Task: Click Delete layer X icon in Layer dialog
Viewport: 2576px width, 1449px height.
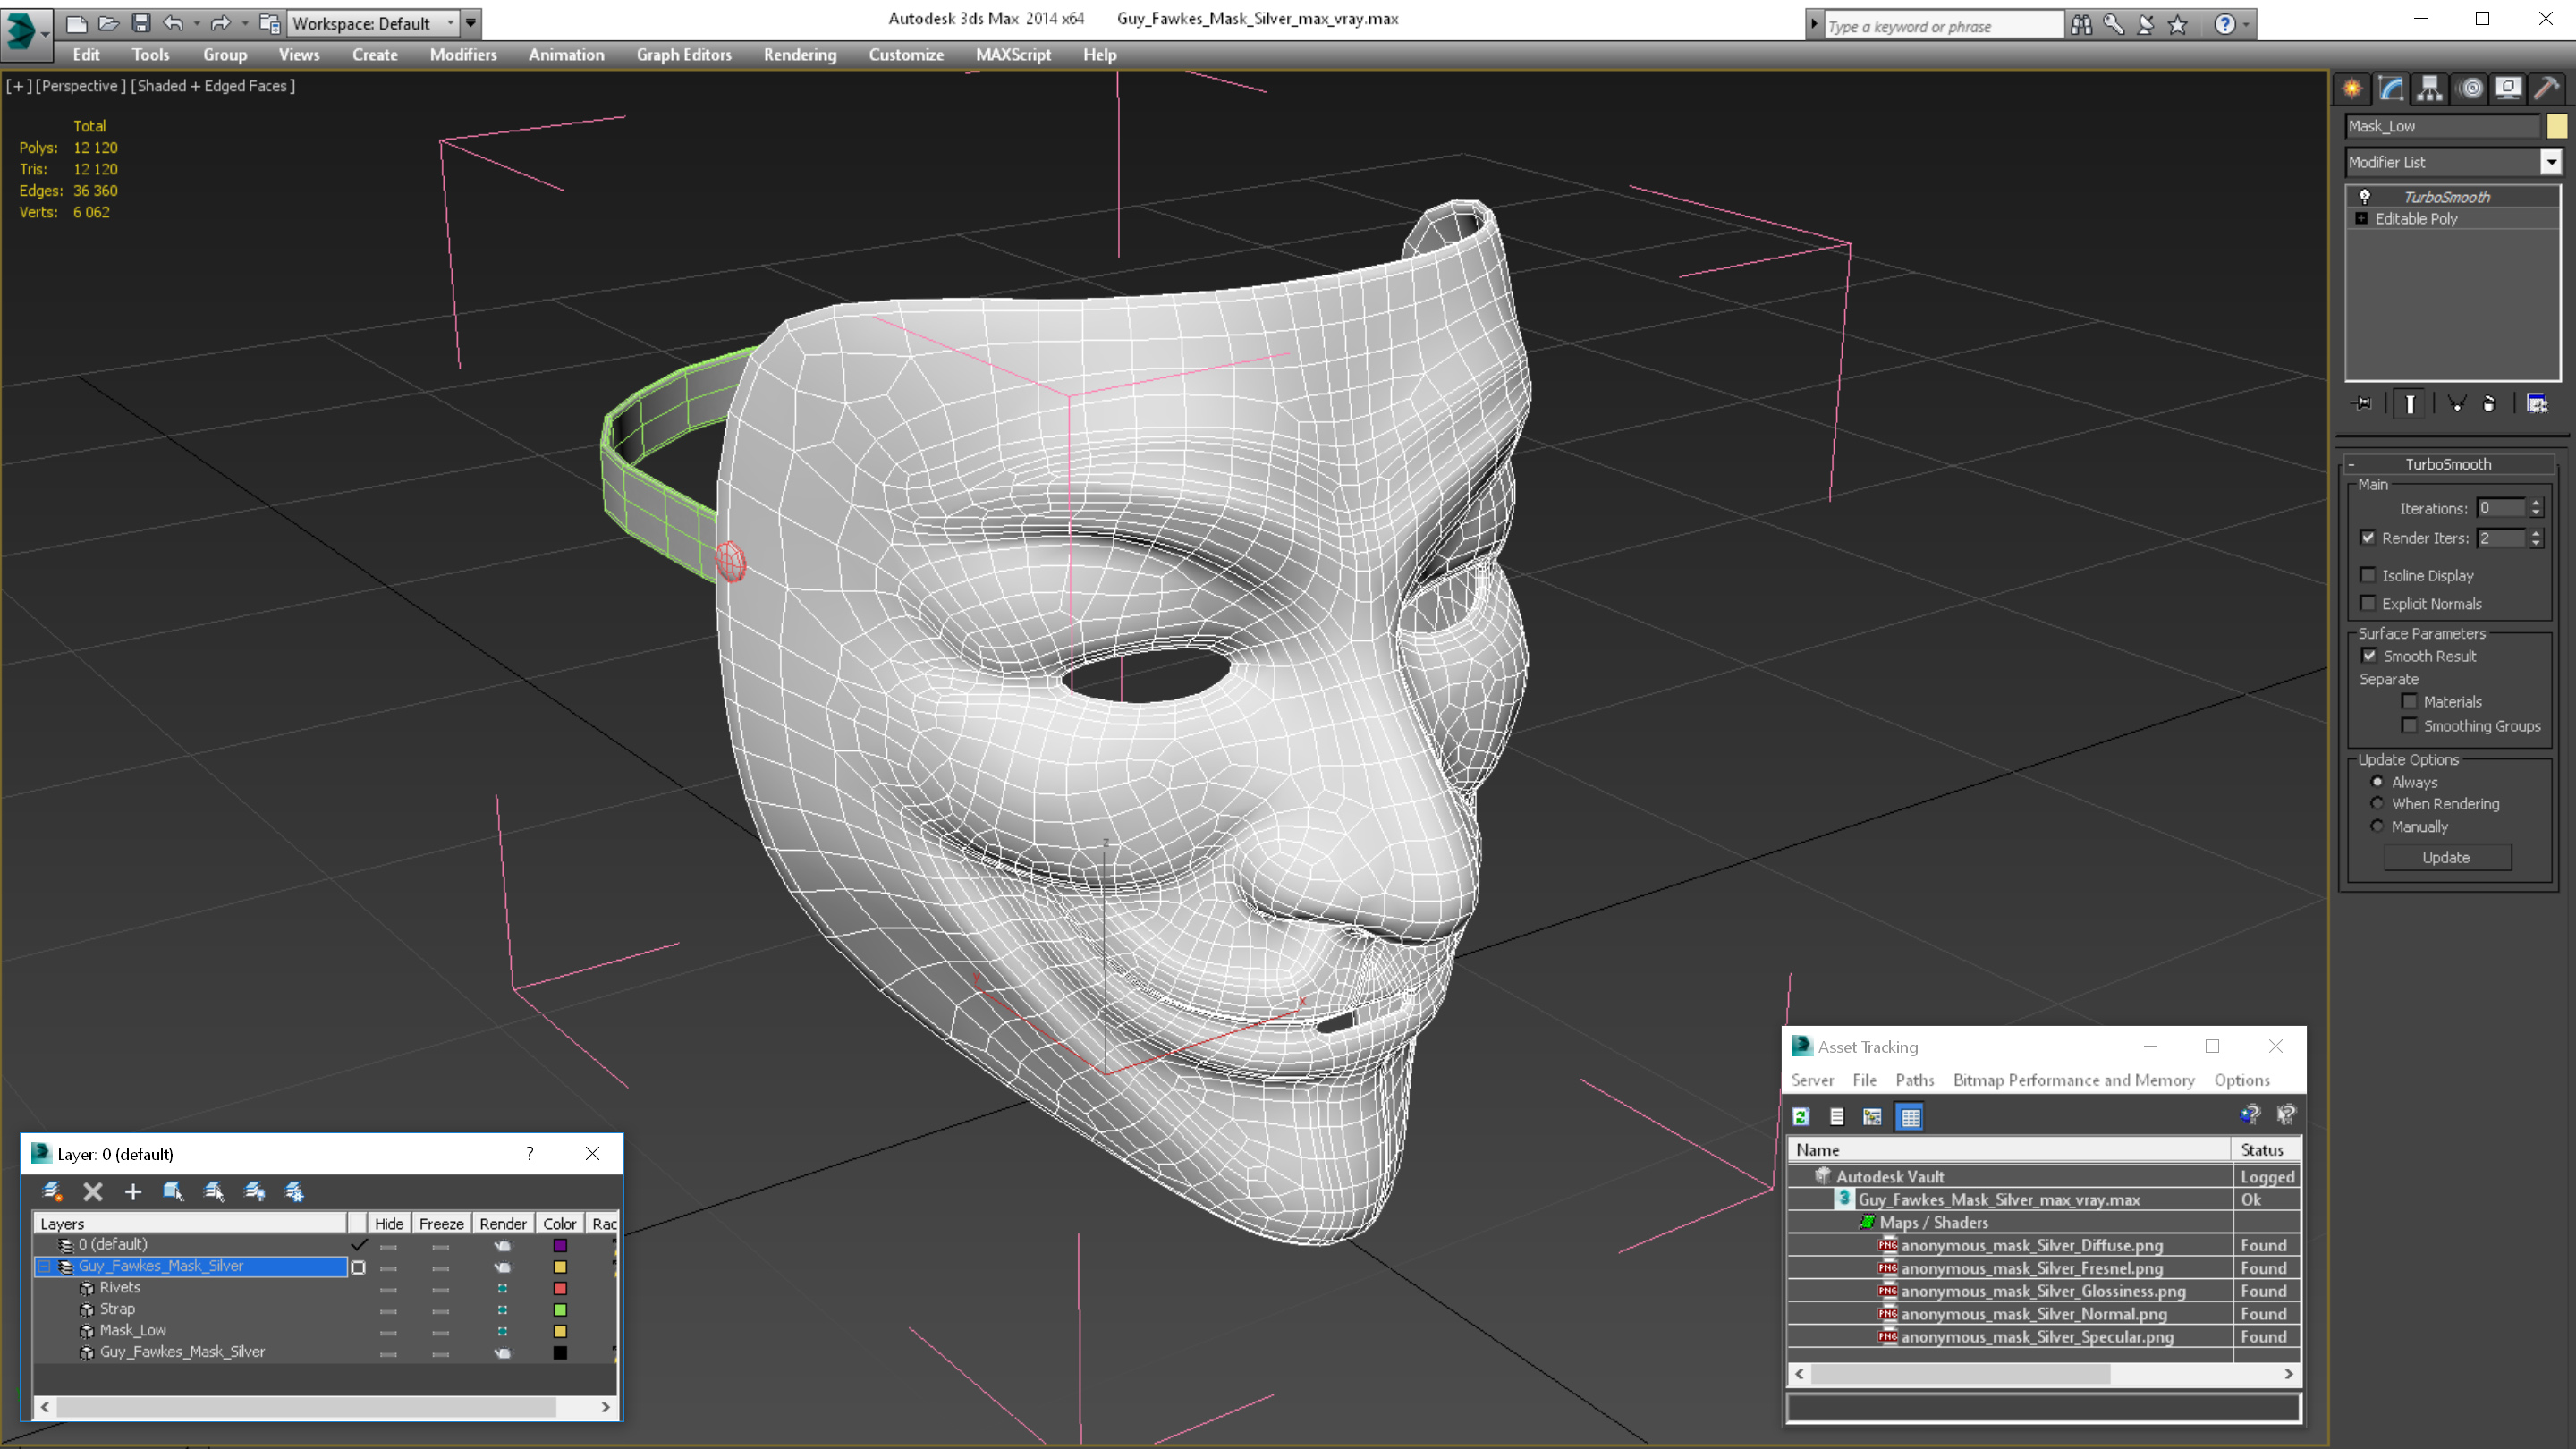Action: click(93, 1191)
